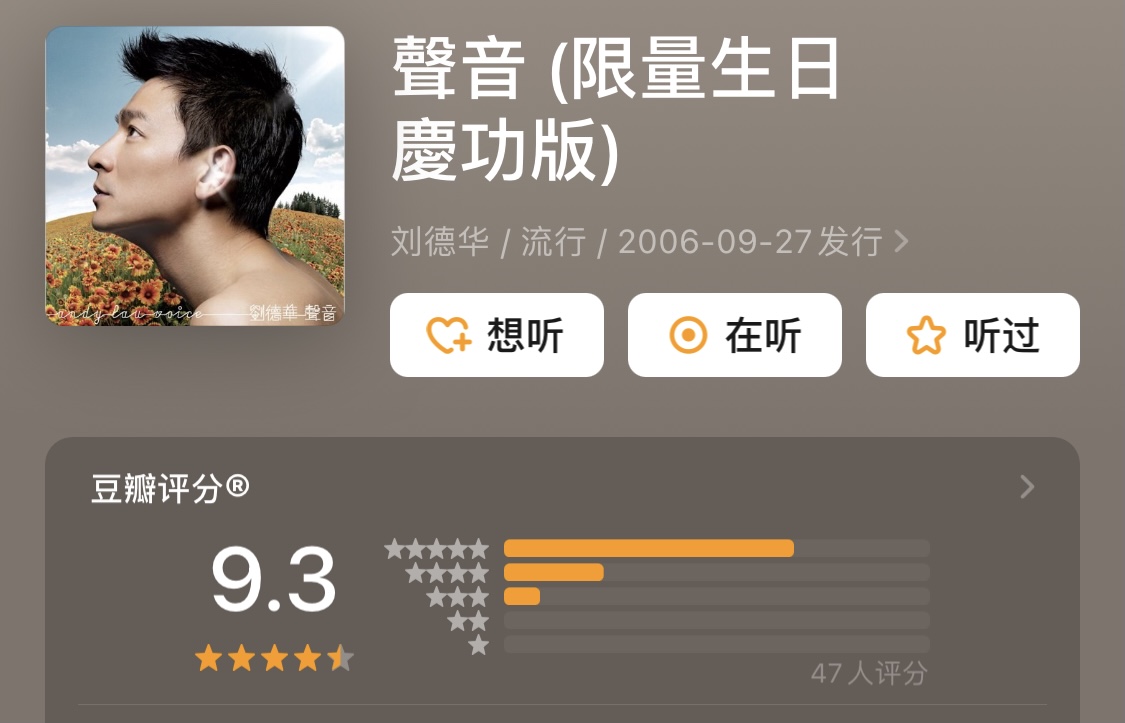Mark album as 在听
The height and width of the screenshot is (723, 1125).
point(735,335)
